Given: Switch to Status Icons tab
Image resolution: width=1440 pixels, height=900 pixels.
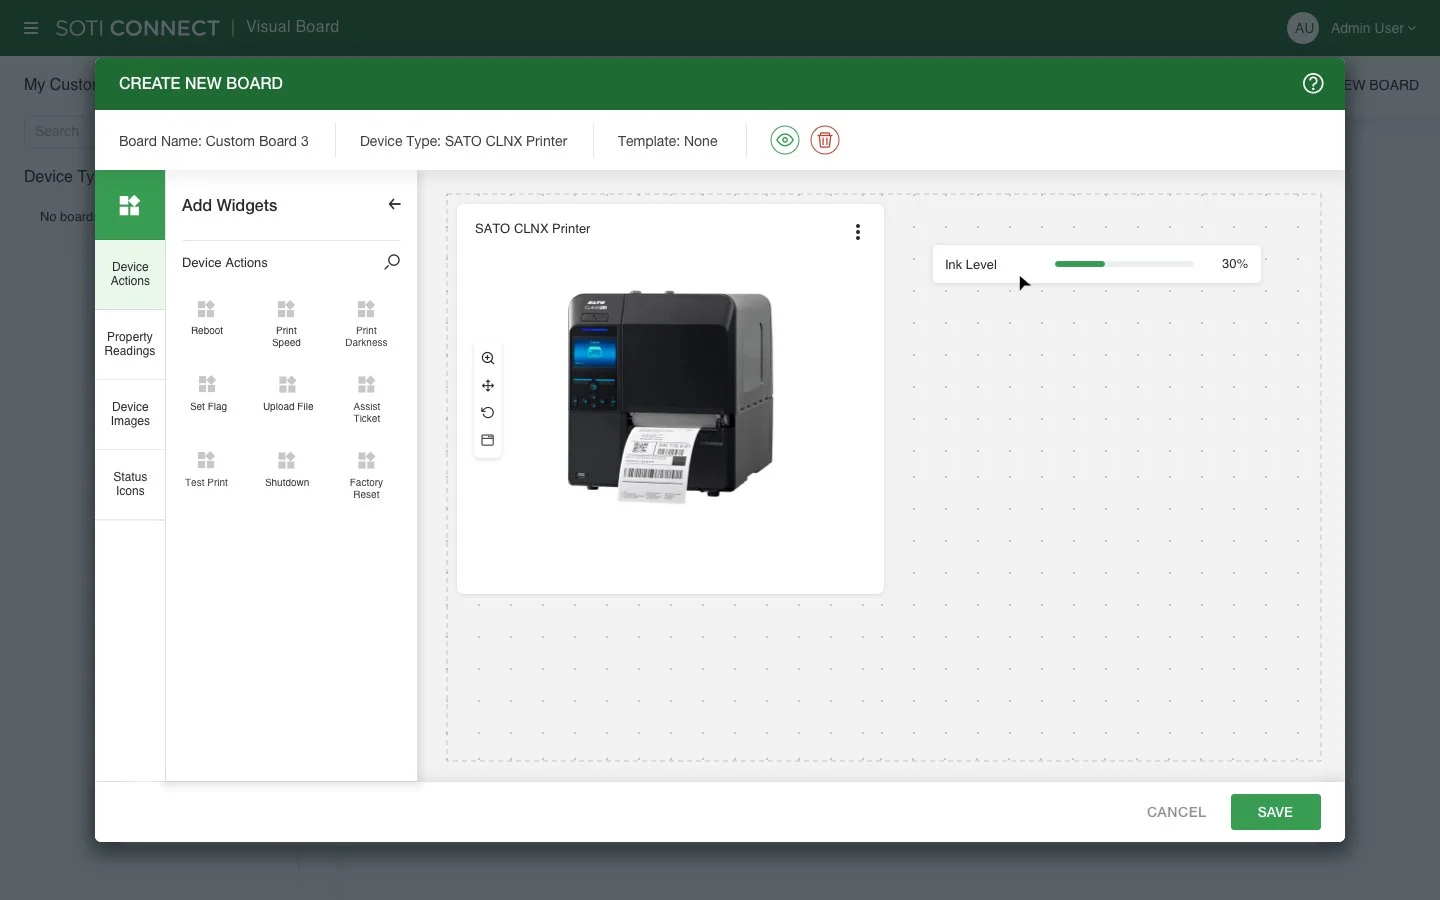Looking at the screenshot, I should pyautogui.click(x=130, y=484).
